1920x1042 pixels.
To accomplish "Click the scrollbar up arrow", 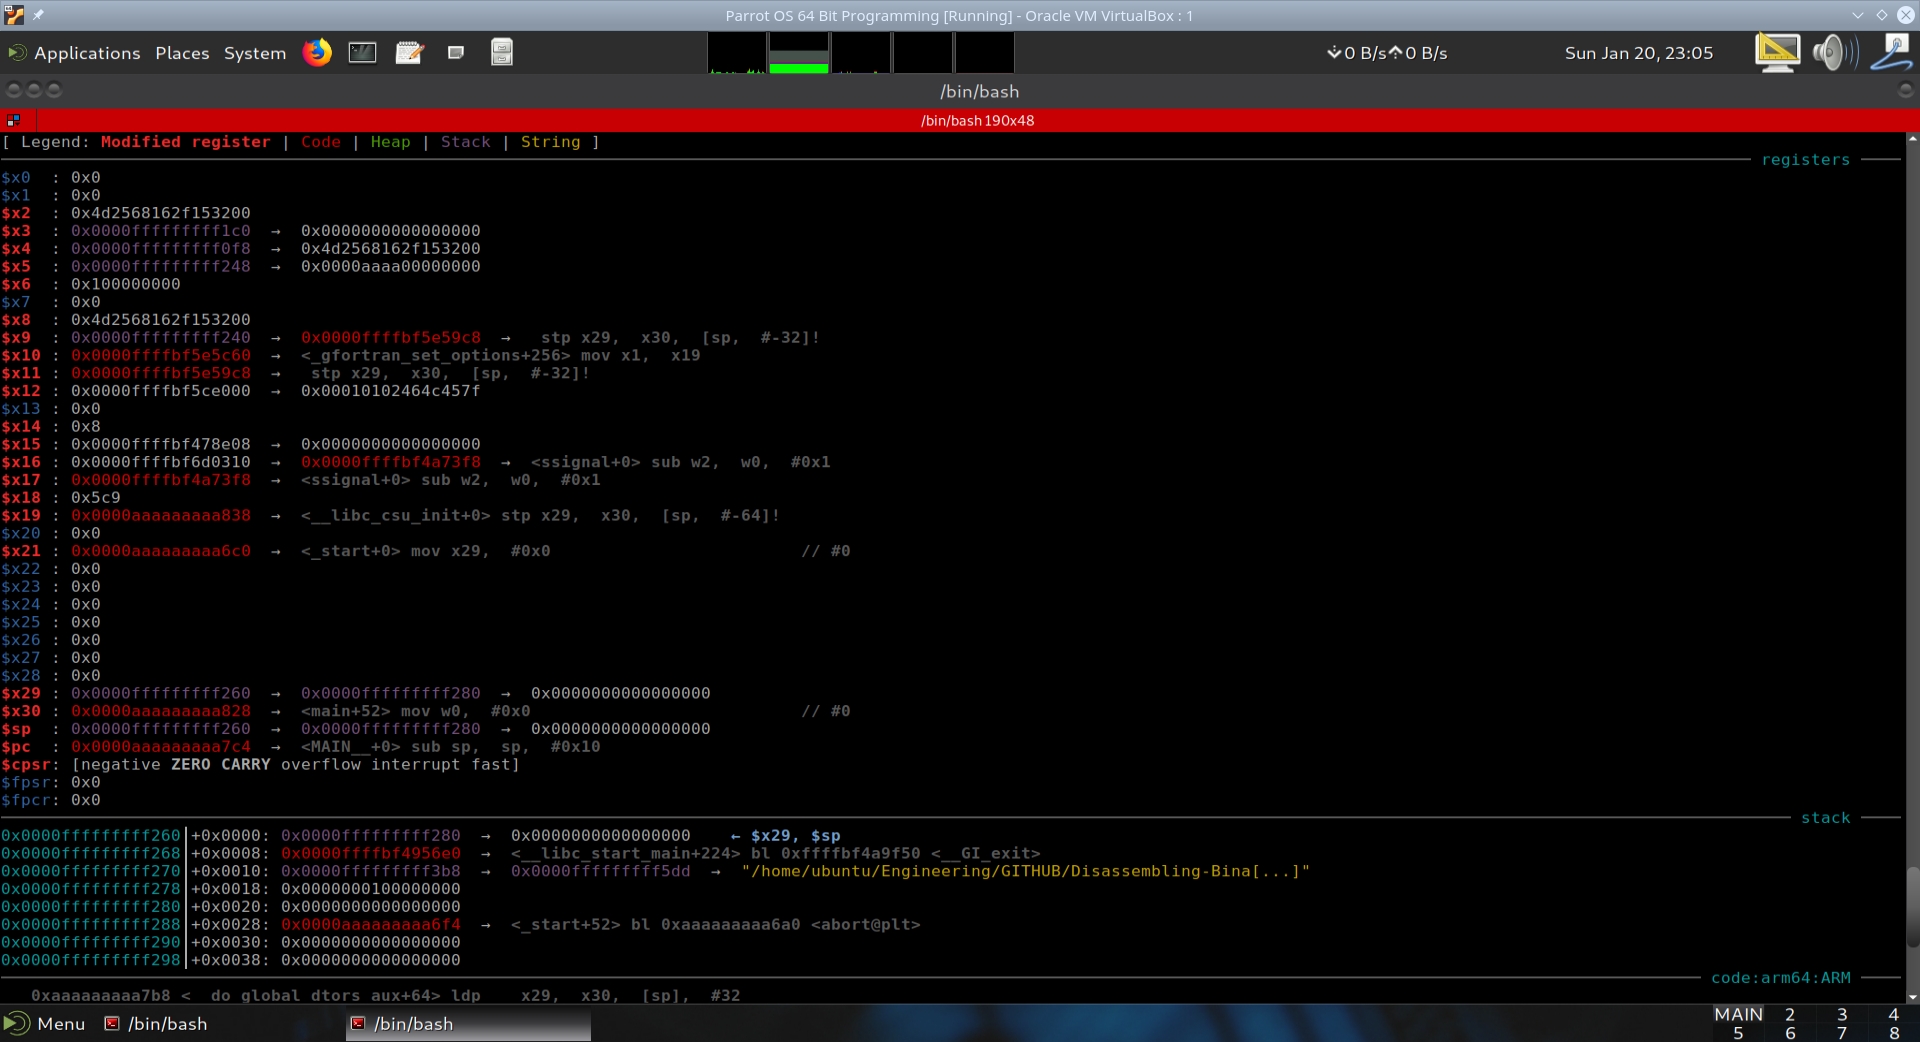I will click(x=1912, y=139).
